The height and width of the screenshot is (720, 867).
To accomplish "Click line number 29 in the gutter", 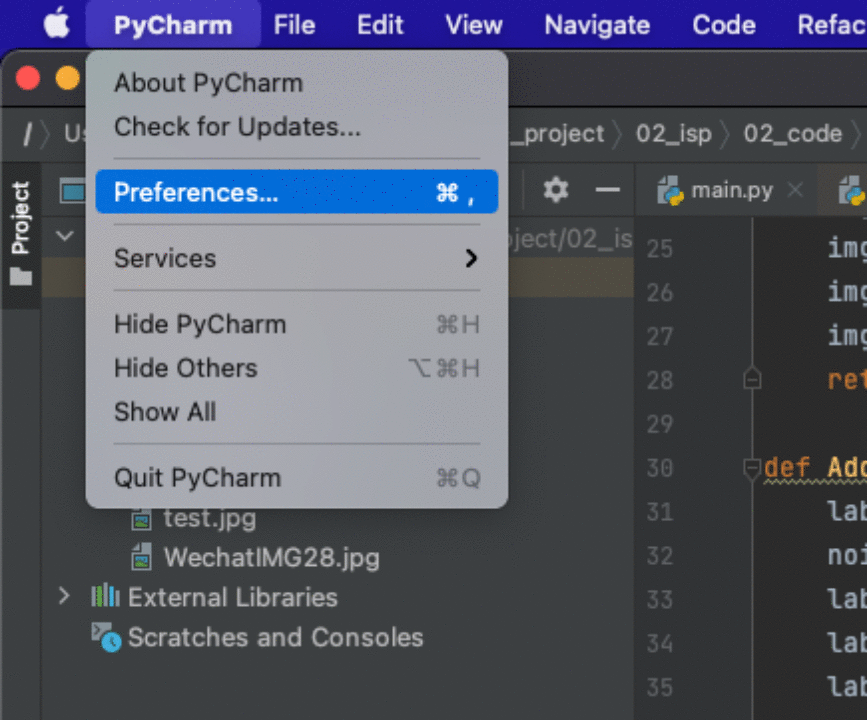I will click(x=660, y=424).
